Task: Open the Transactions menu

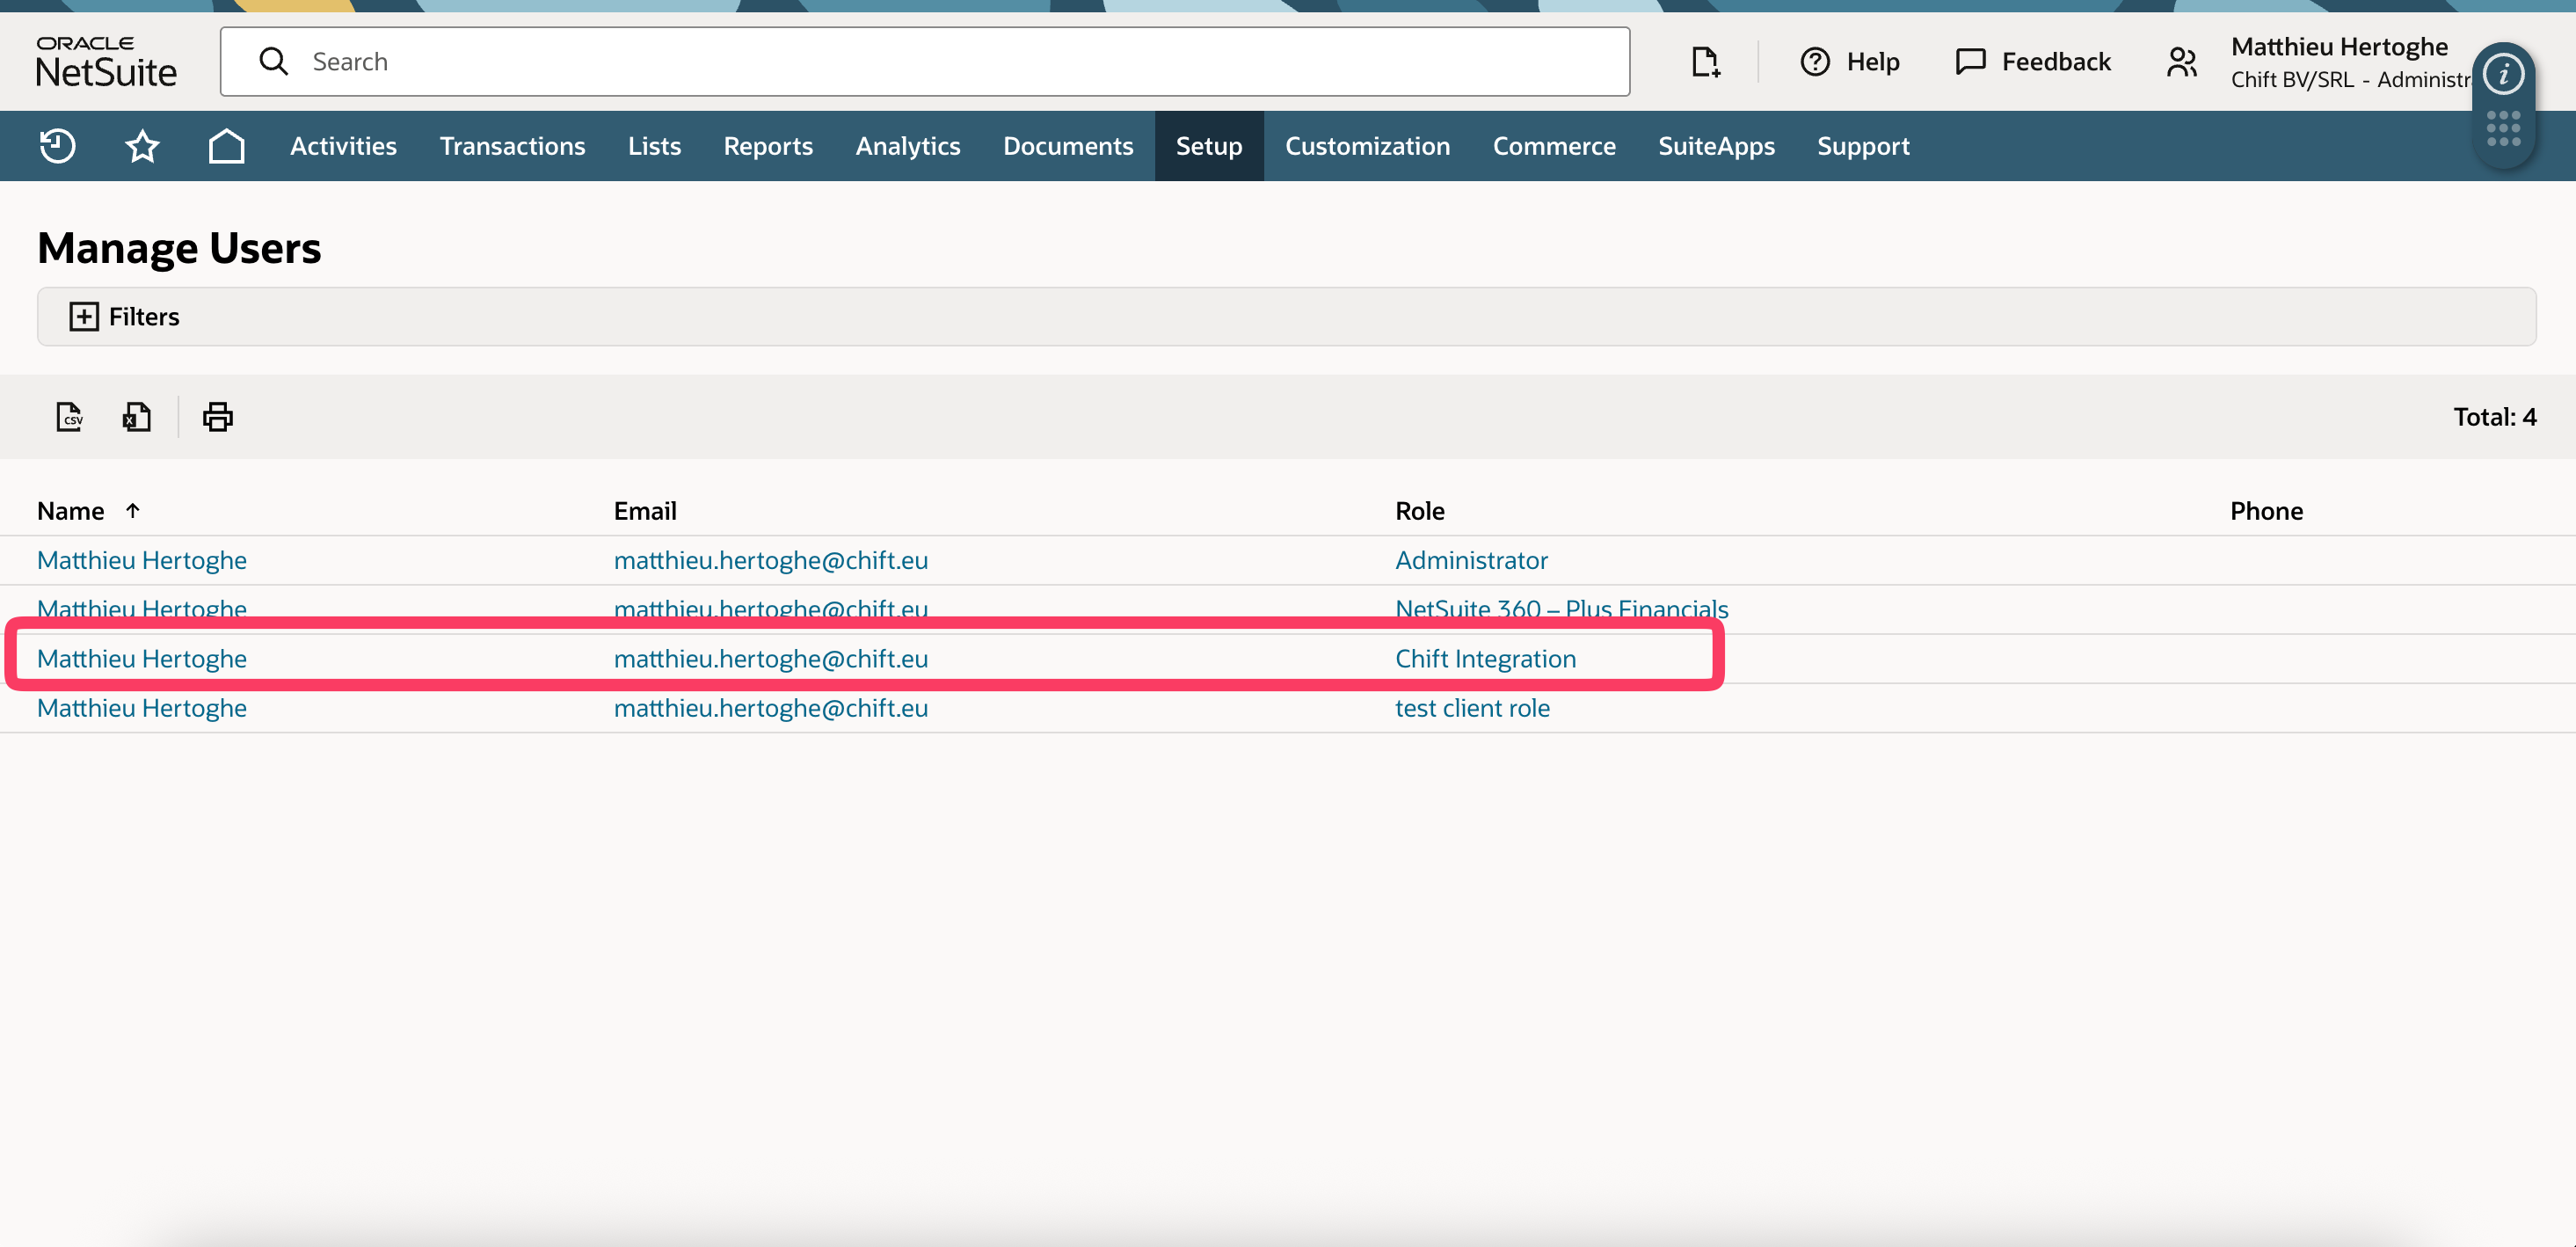Action: 513,146
